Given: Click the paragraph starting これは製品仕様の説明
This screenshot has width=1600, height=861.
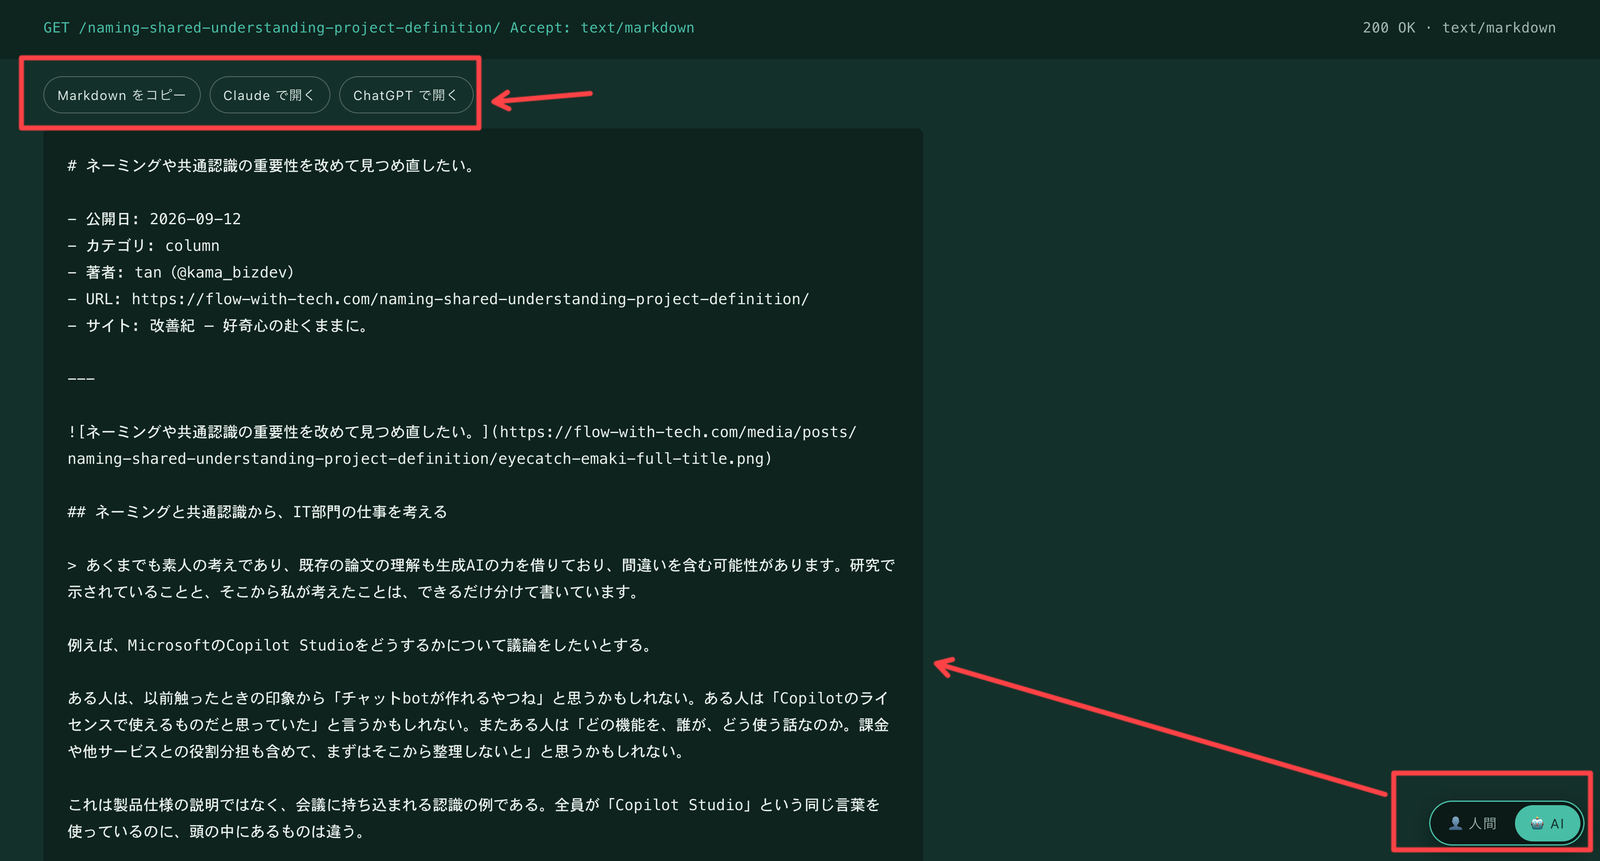Looking at the screenshot, I should click(474, 818).
